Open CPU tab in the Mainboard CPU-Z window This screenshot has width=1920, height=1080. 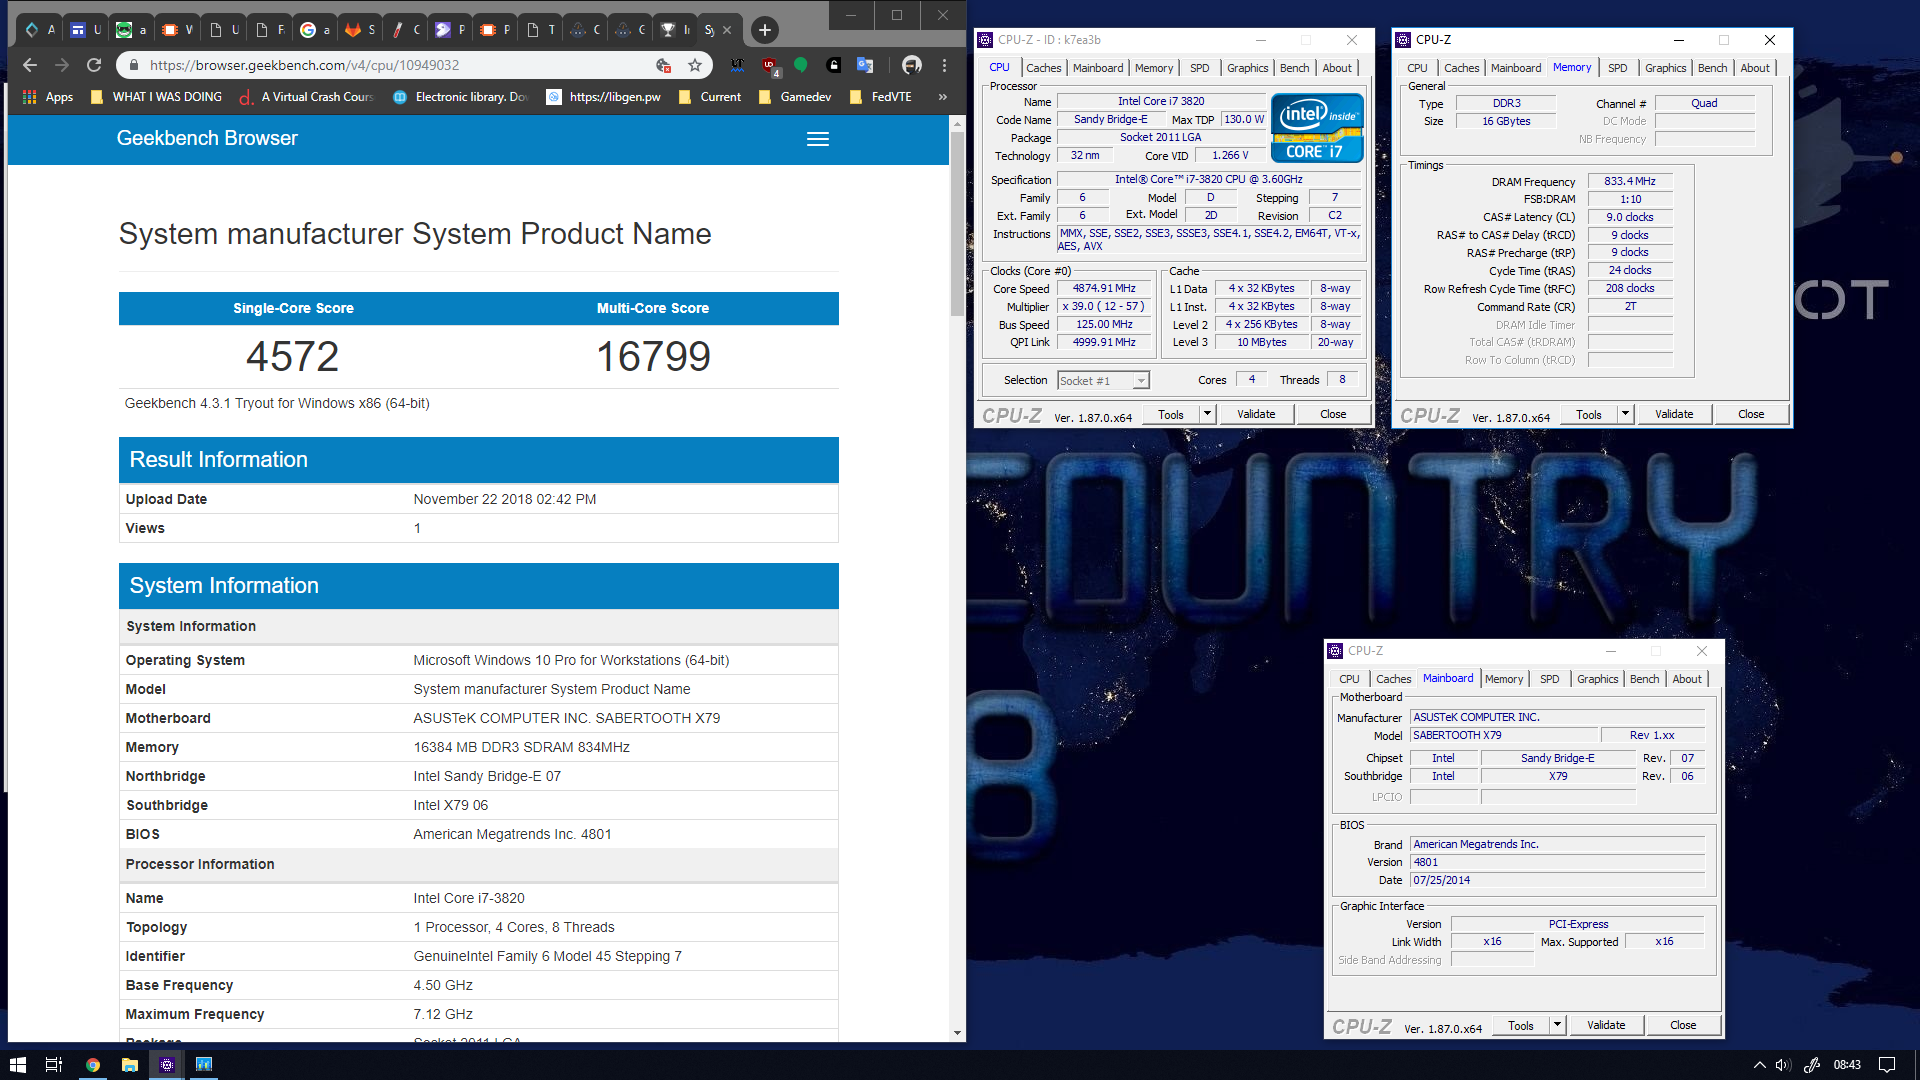1349,679
